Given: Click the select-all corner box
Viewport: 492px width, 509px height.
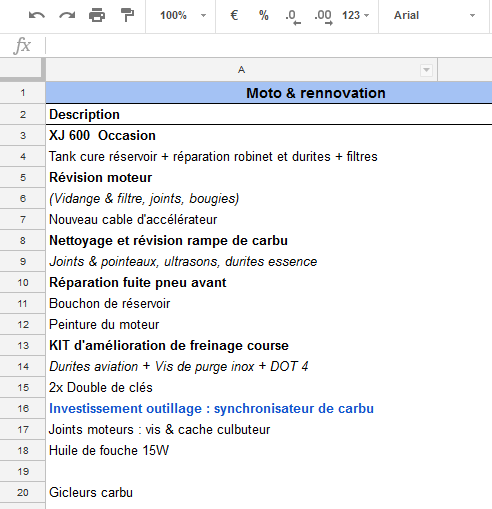Looking at the screenshot, I should [x=22, y=69].
